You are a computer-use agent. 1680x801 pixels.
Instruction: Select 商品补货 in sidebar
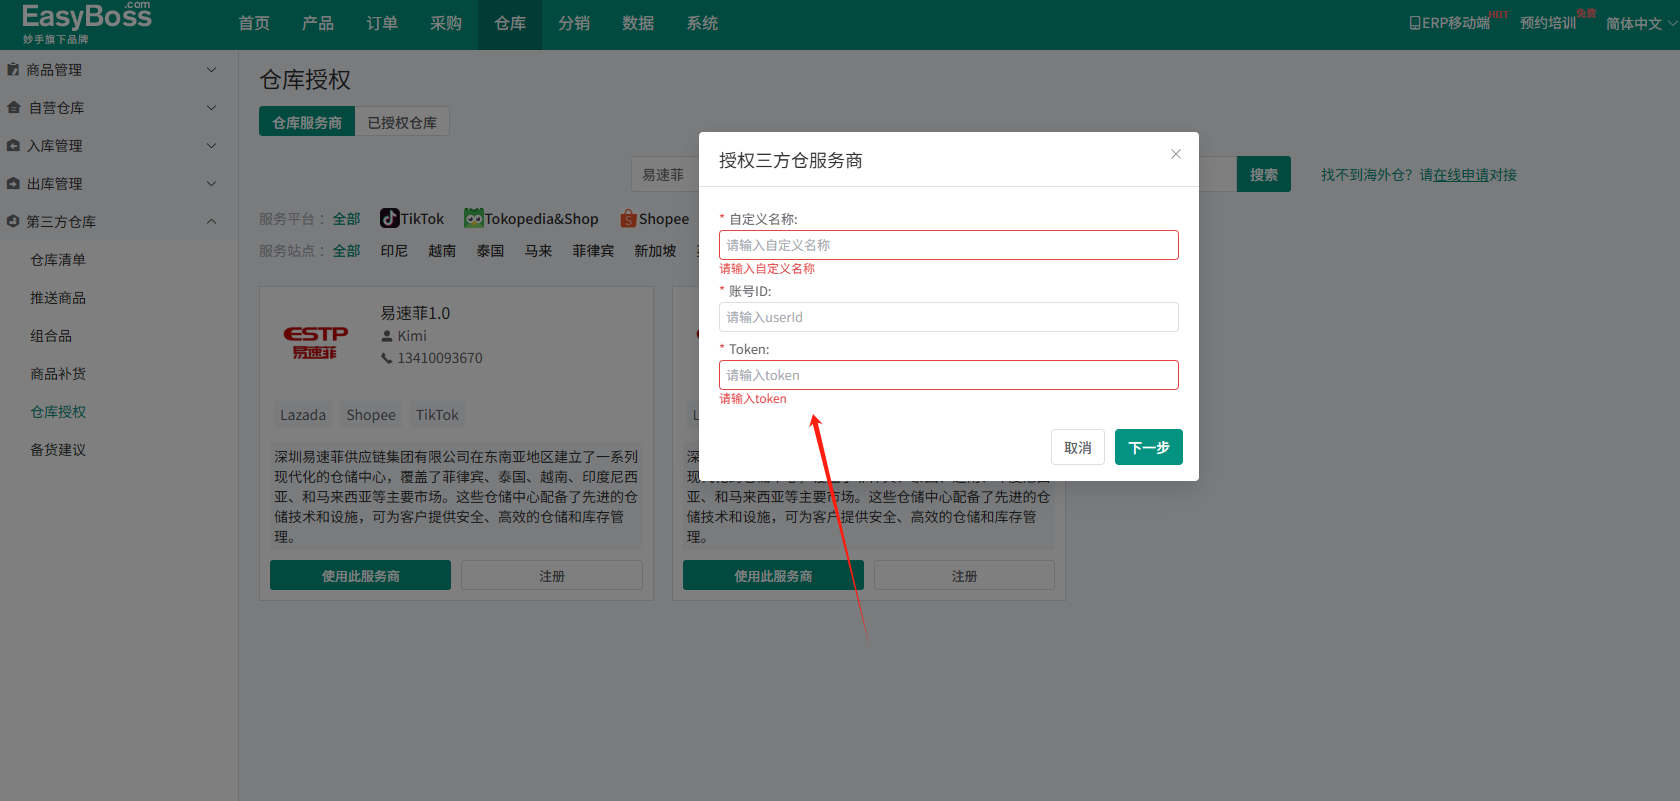coord(58,374)
